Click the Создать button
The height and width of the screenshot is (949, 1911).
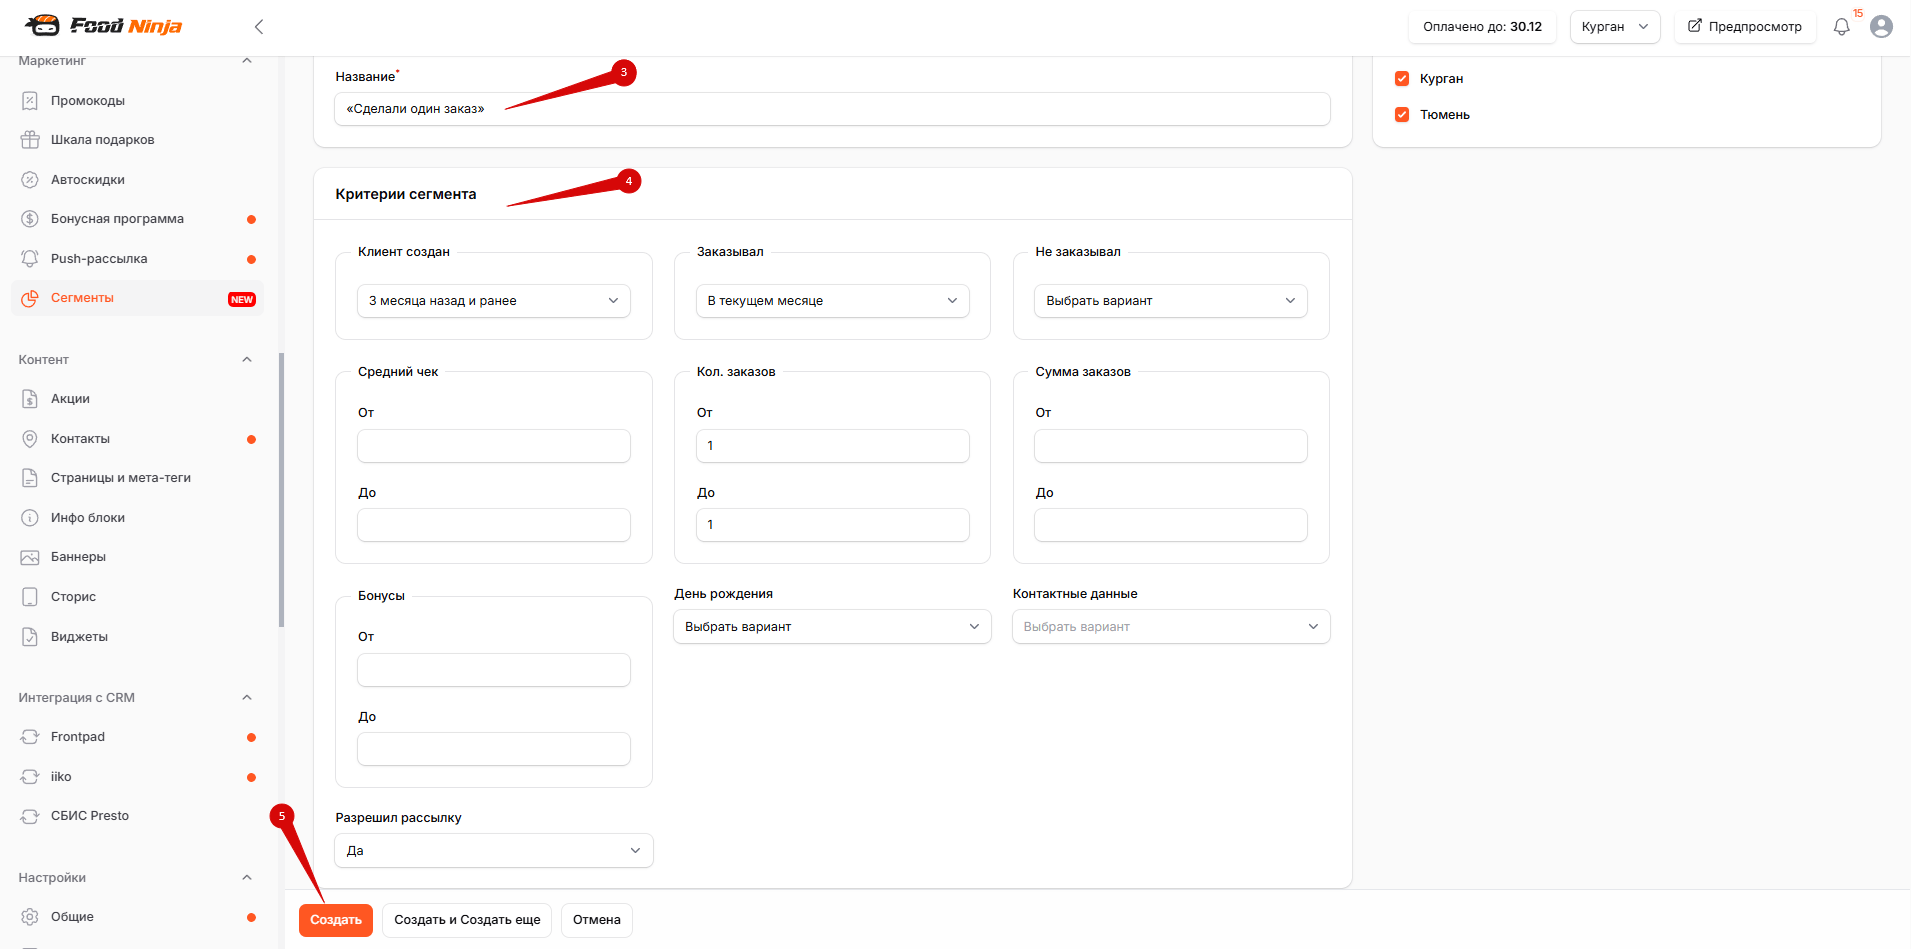click(336, 920)
